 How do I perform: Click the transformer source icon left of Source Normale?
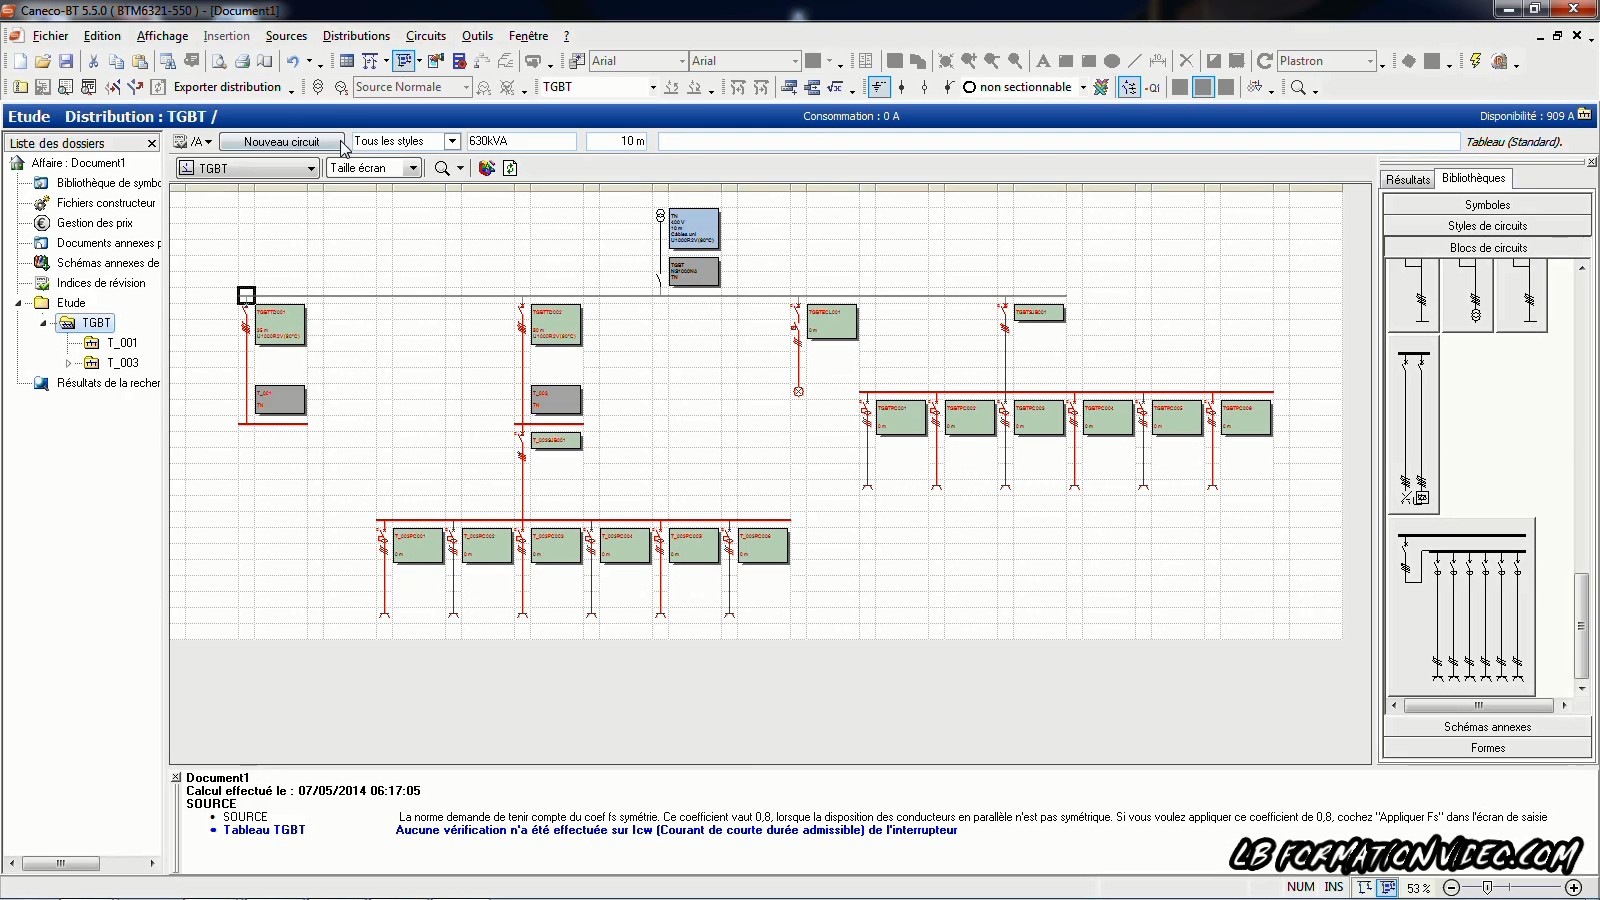[x=341, y=87]
